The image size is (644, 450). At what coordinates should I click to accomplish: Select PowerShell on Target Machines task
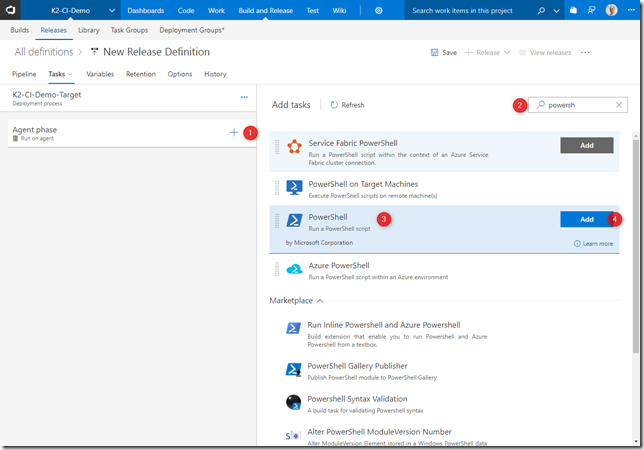[444, 189]
